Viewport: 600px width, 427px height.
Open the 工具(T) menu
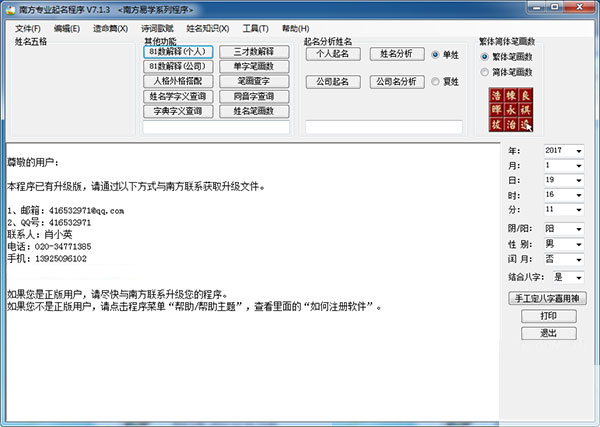[x=255, y=28]
